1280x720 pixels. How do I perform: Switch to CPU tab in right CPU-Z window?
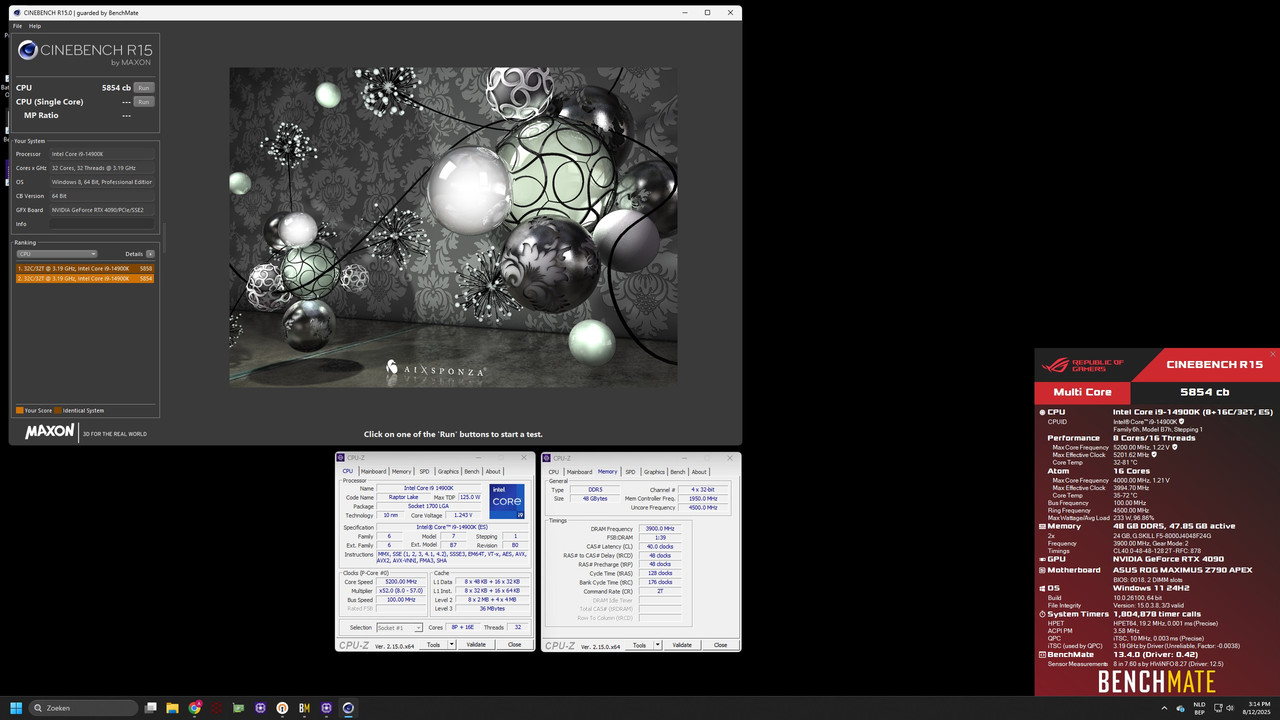click(554, 471)
